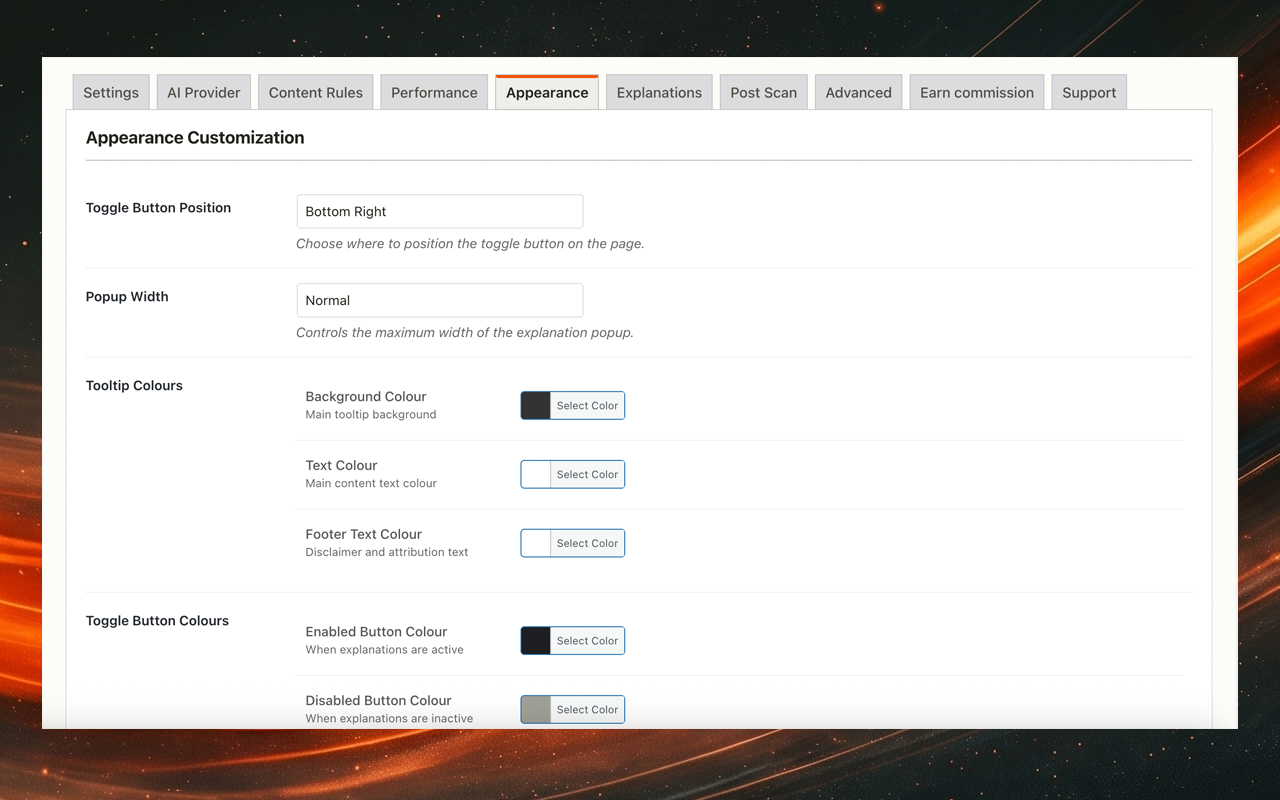The height and width of the screenshot is (800, 1280).
Task: Click Select Color for Enabled Button Colour
Action: [587, 640]
